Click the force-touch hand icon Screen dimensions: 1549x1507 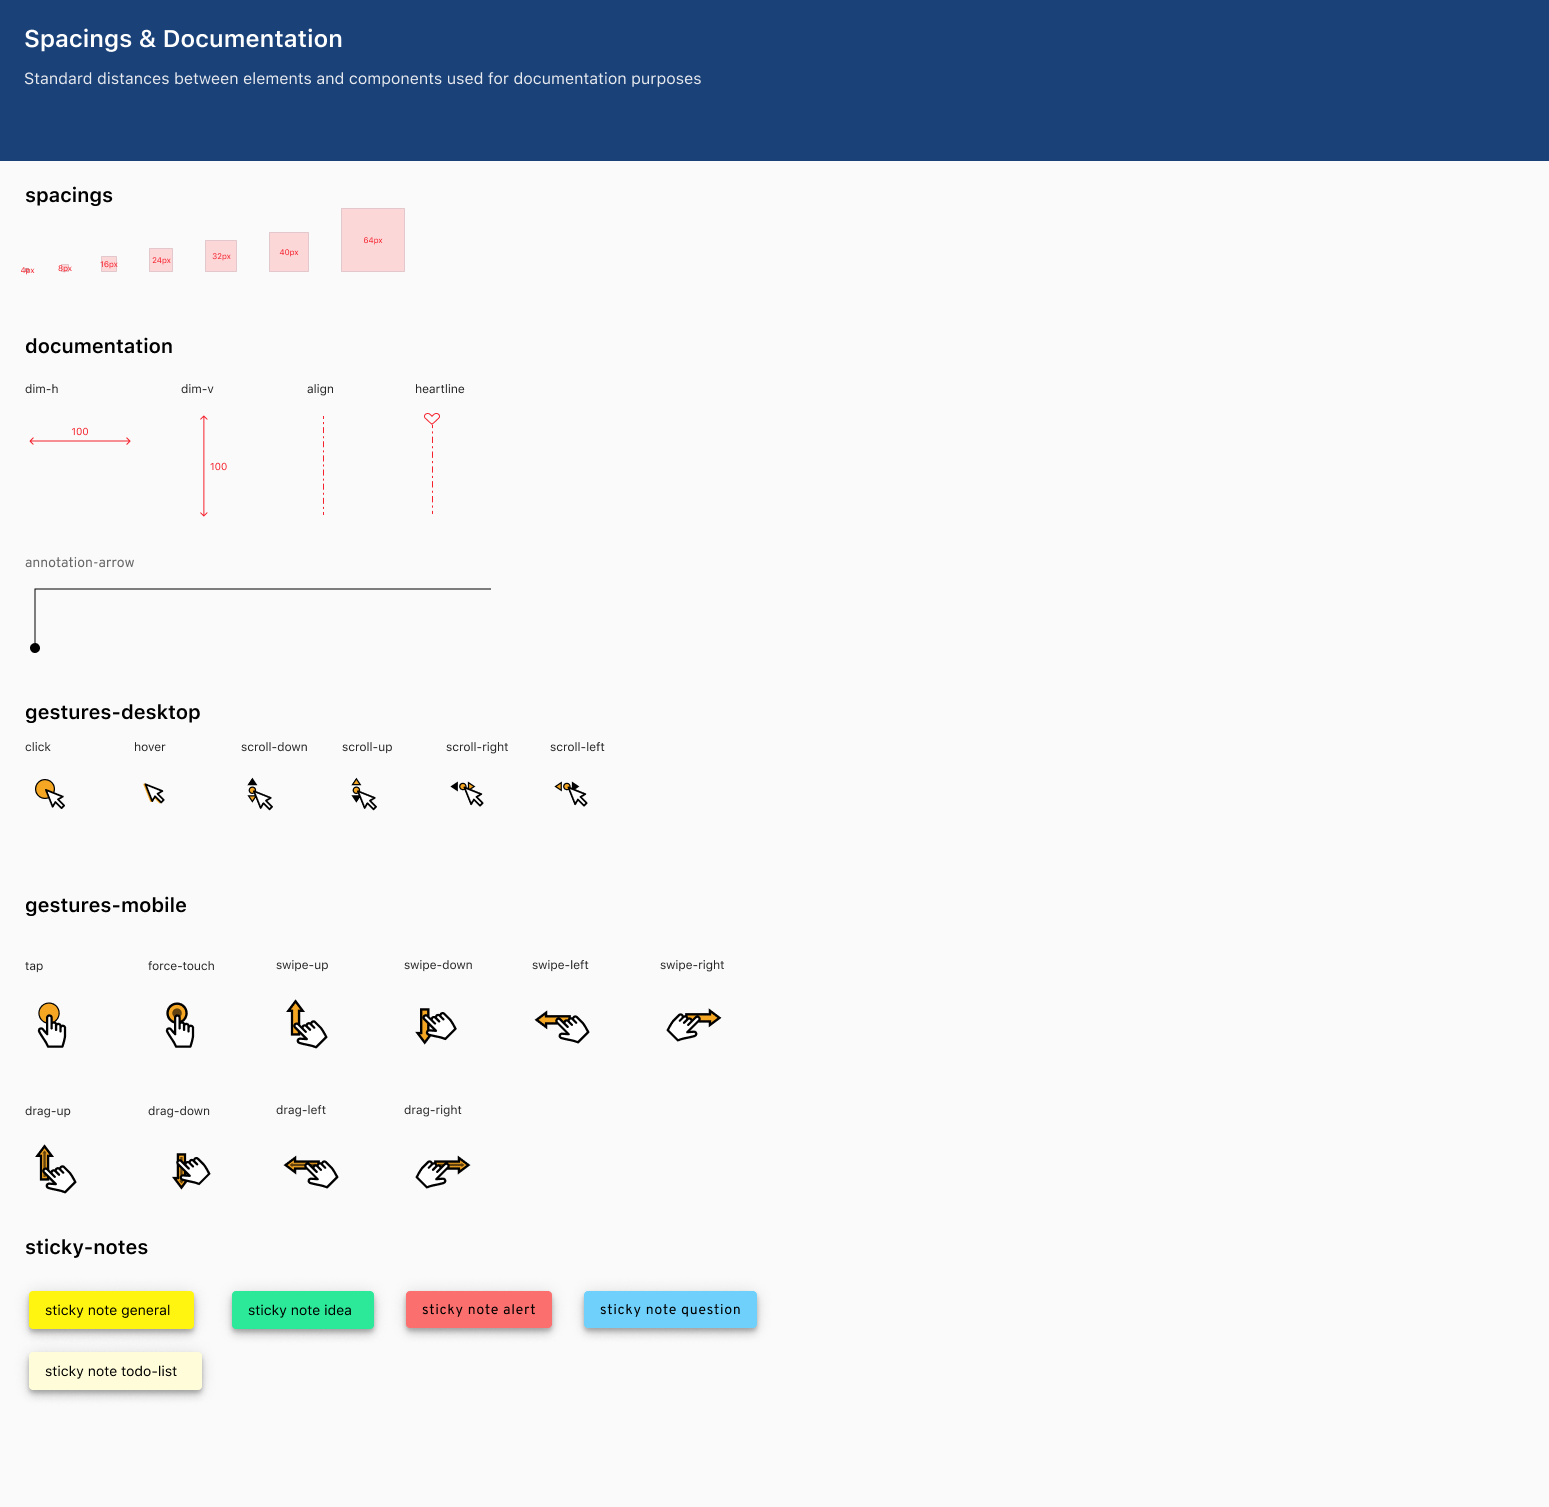[x=179, y=1025]
